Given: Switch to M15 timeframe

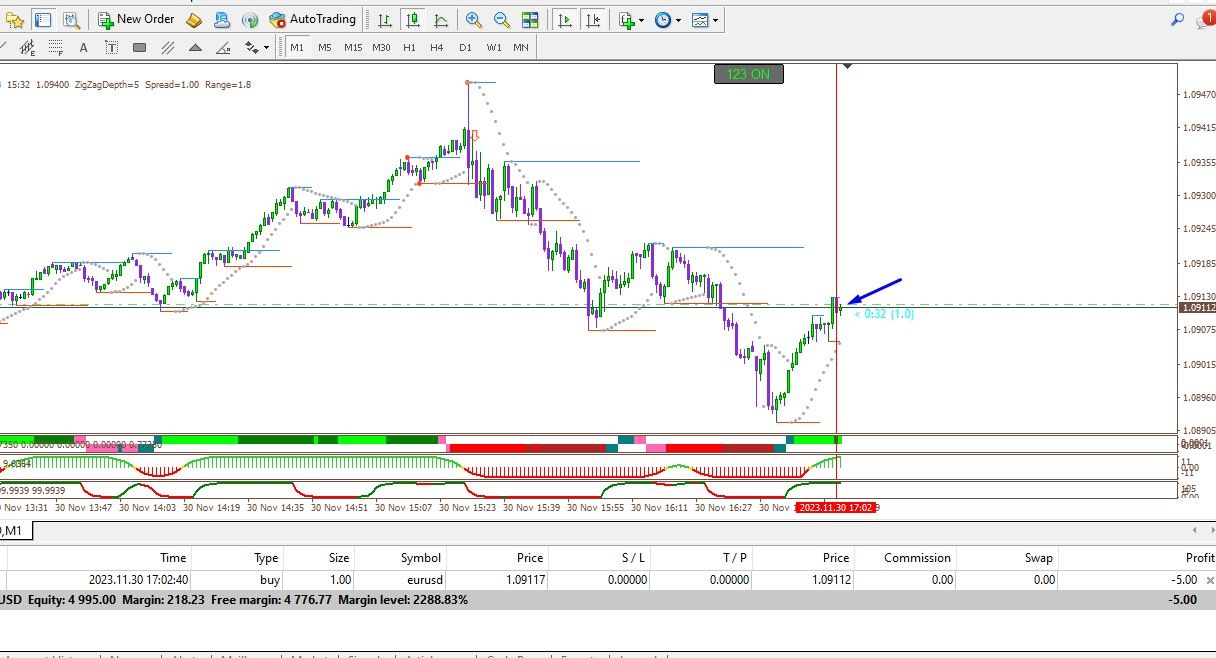Looking at the screenshot, I should 353,47.
